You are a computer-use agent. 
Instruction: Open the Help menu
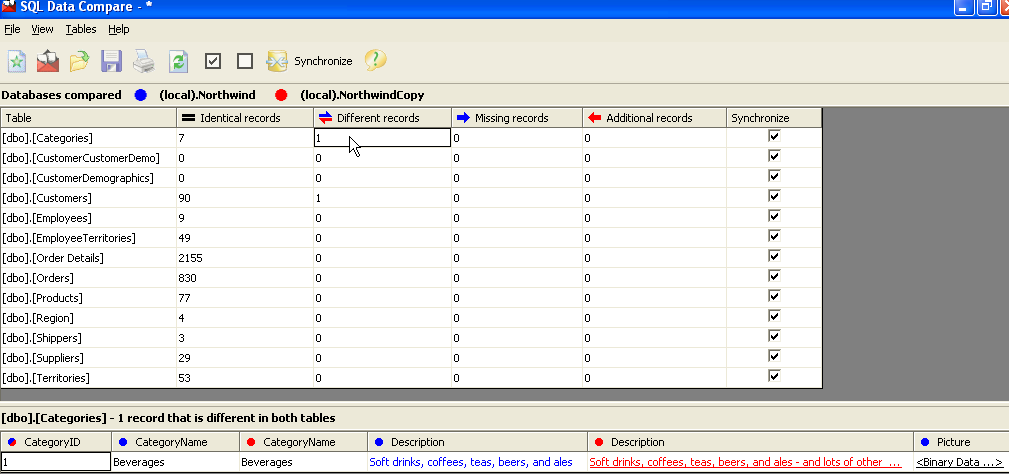tap(118, 29)
